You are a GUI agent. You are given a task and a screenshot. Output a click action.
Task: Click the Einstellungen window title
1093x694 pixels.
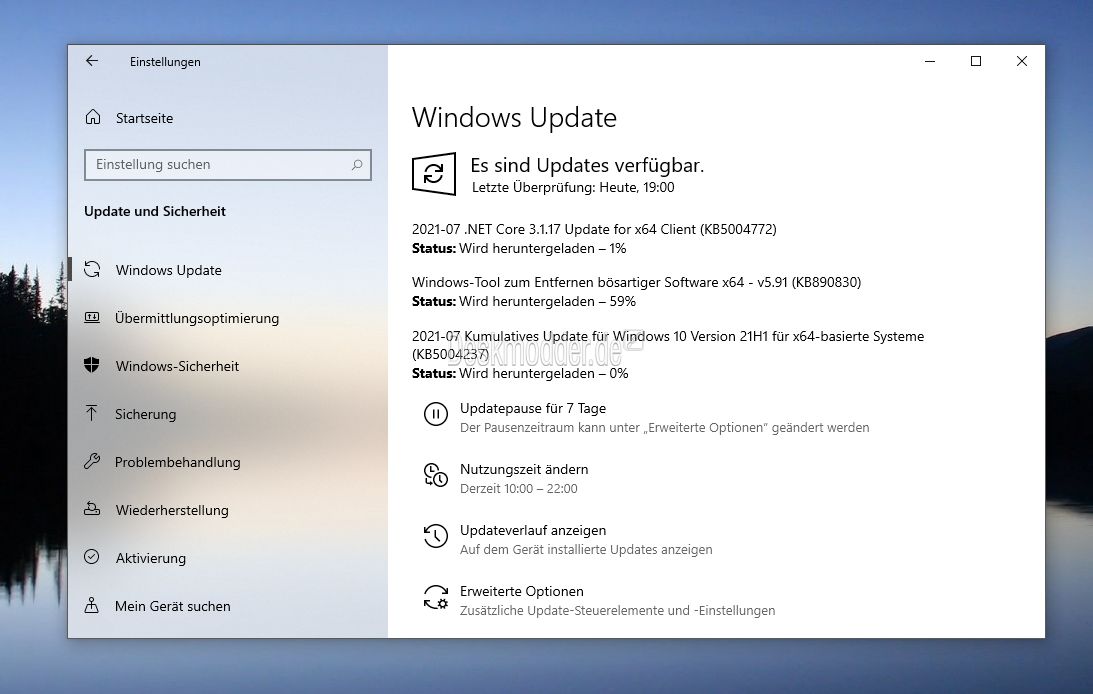pos(165,62)
